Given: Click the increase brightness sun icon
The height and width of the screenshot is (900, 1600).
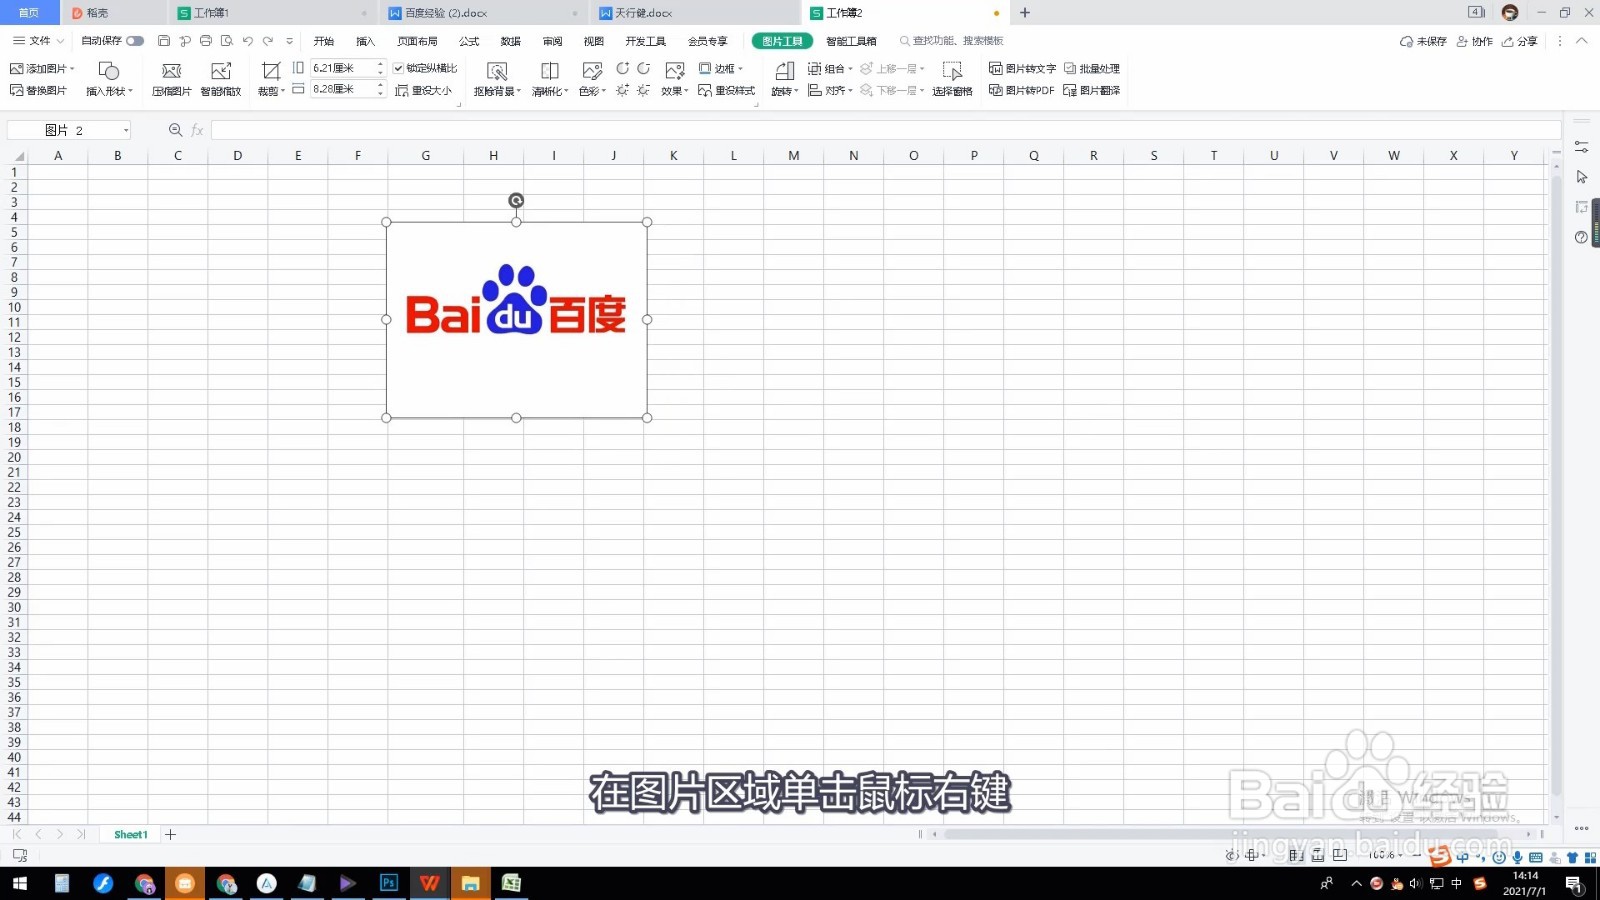Looking at the screenshot, I should (622, 90).
